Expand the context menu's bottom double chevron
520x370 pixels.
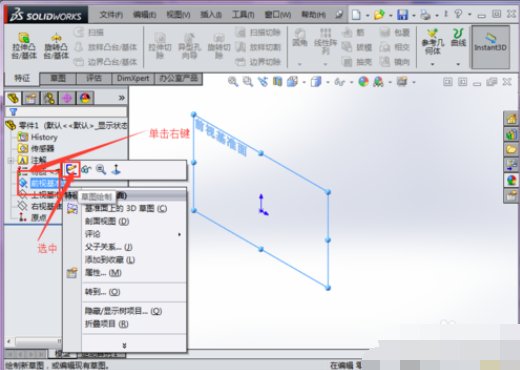124,345
